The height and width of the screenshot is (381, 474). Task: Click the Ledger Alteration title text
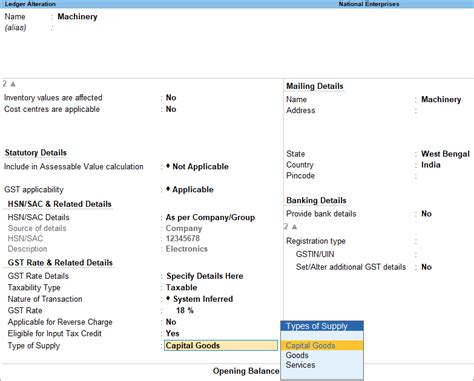point(30,4)
